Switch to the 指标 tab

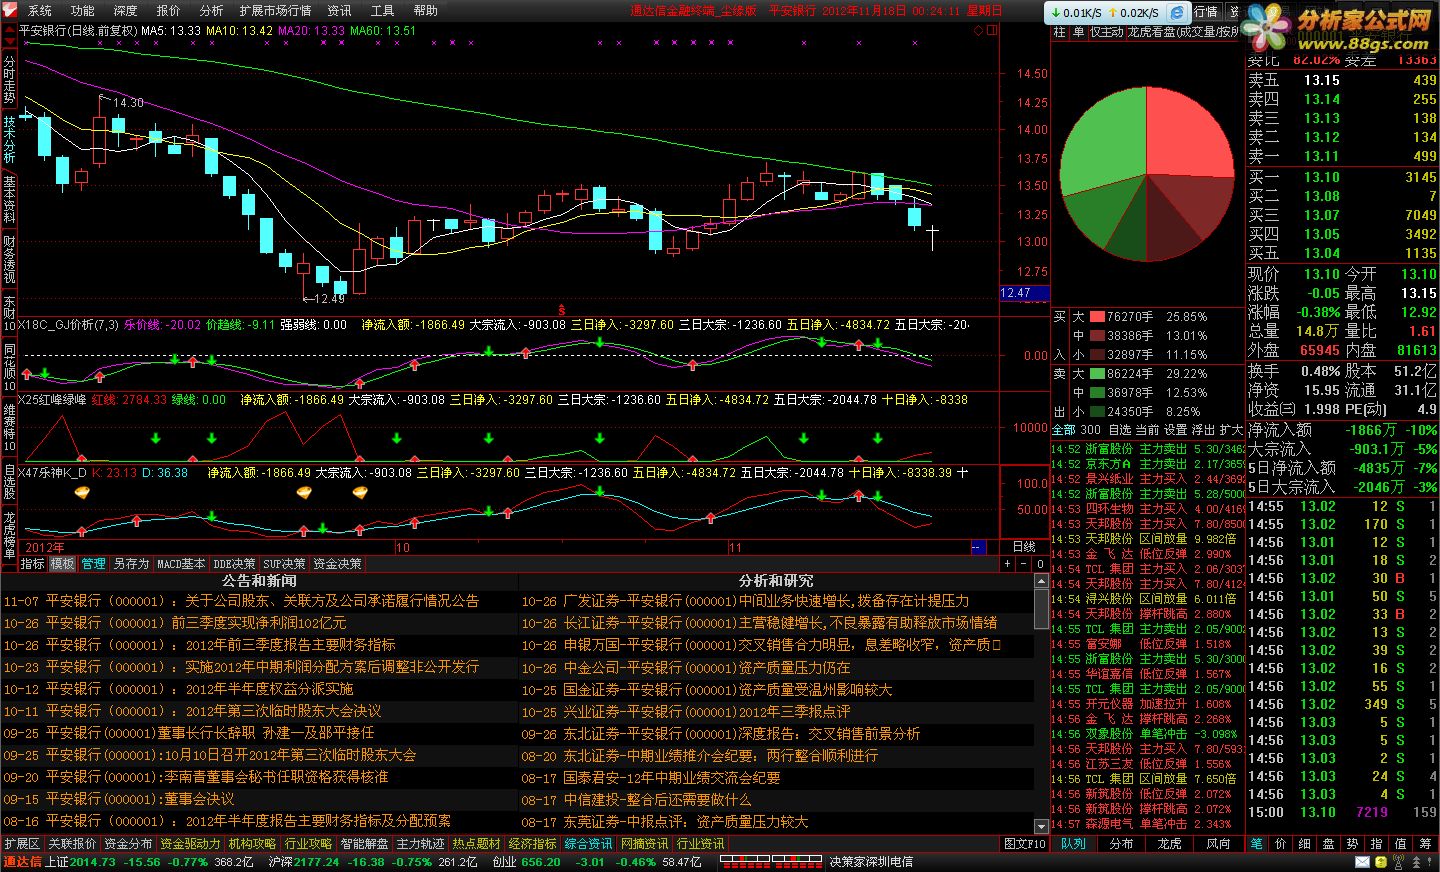click(32, 564)
